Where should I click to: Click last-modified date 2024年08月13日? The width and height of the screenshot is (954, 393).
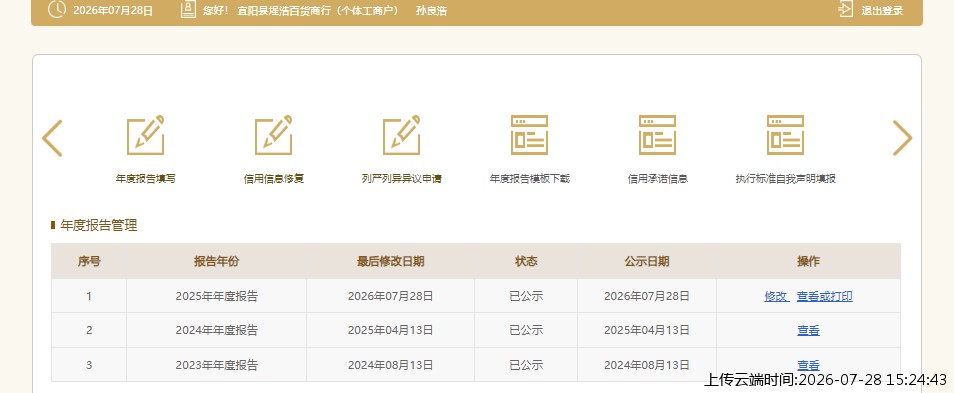pos(391,365)
